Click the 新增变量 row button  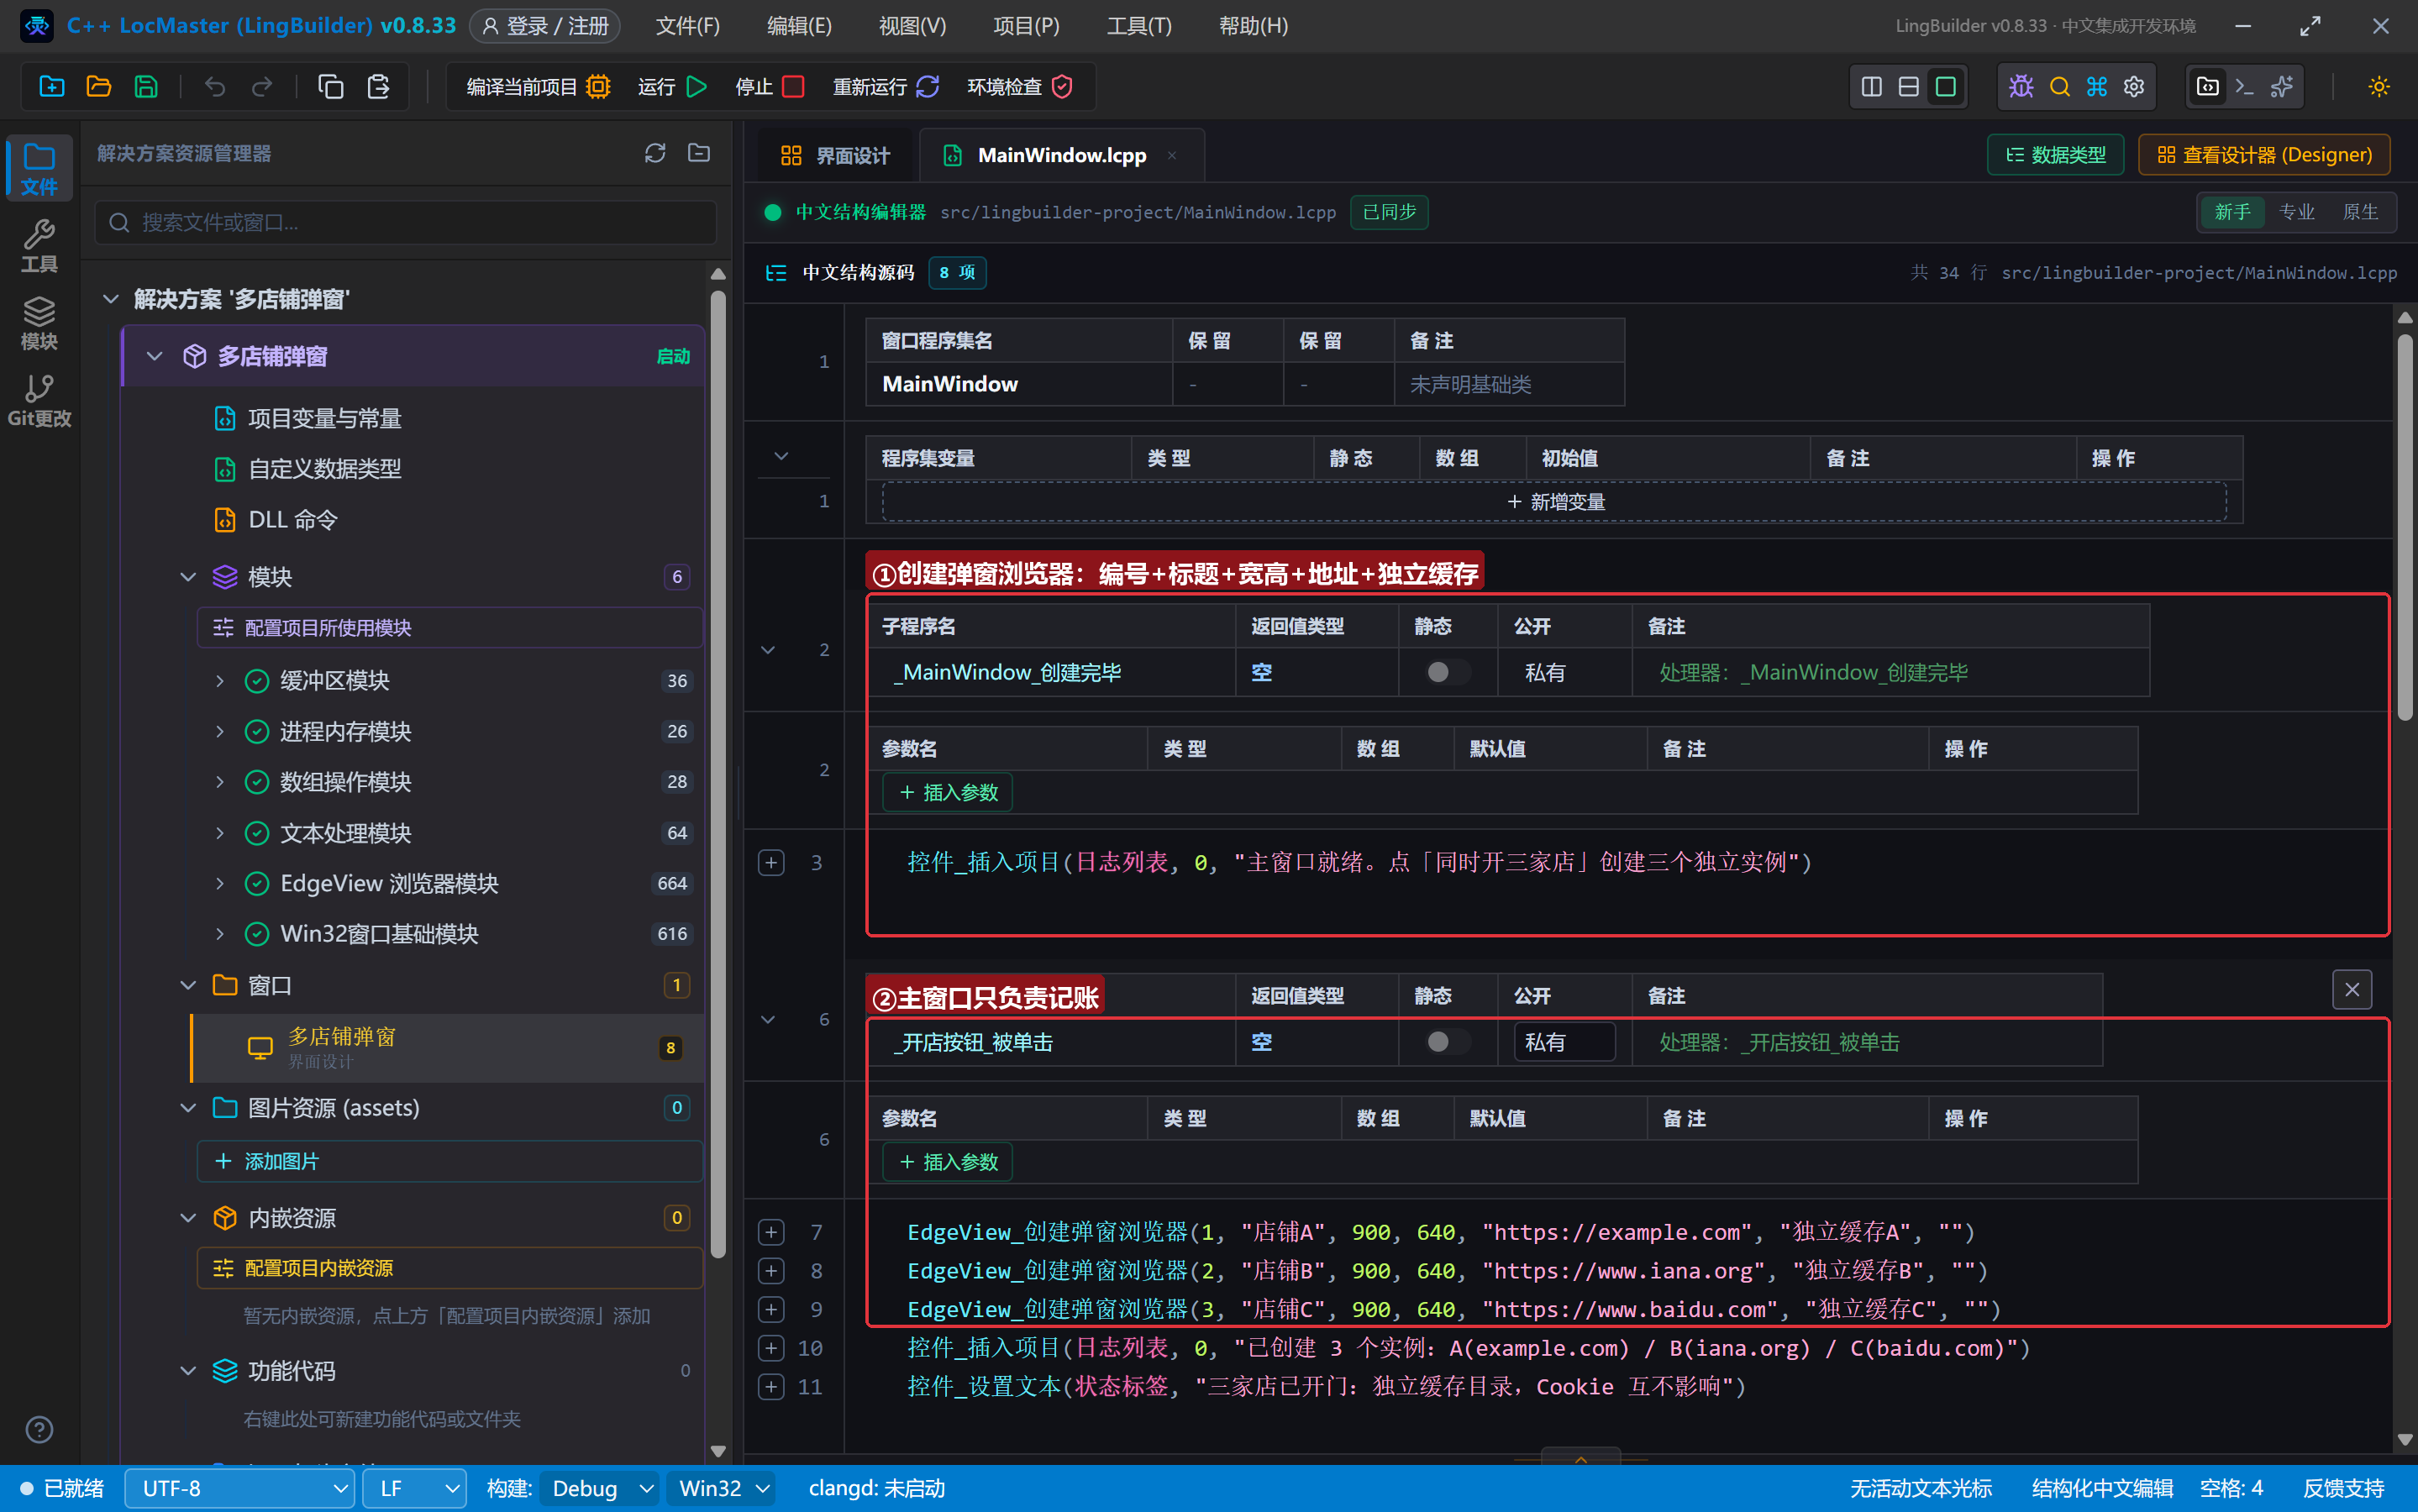click(1555, 502)
